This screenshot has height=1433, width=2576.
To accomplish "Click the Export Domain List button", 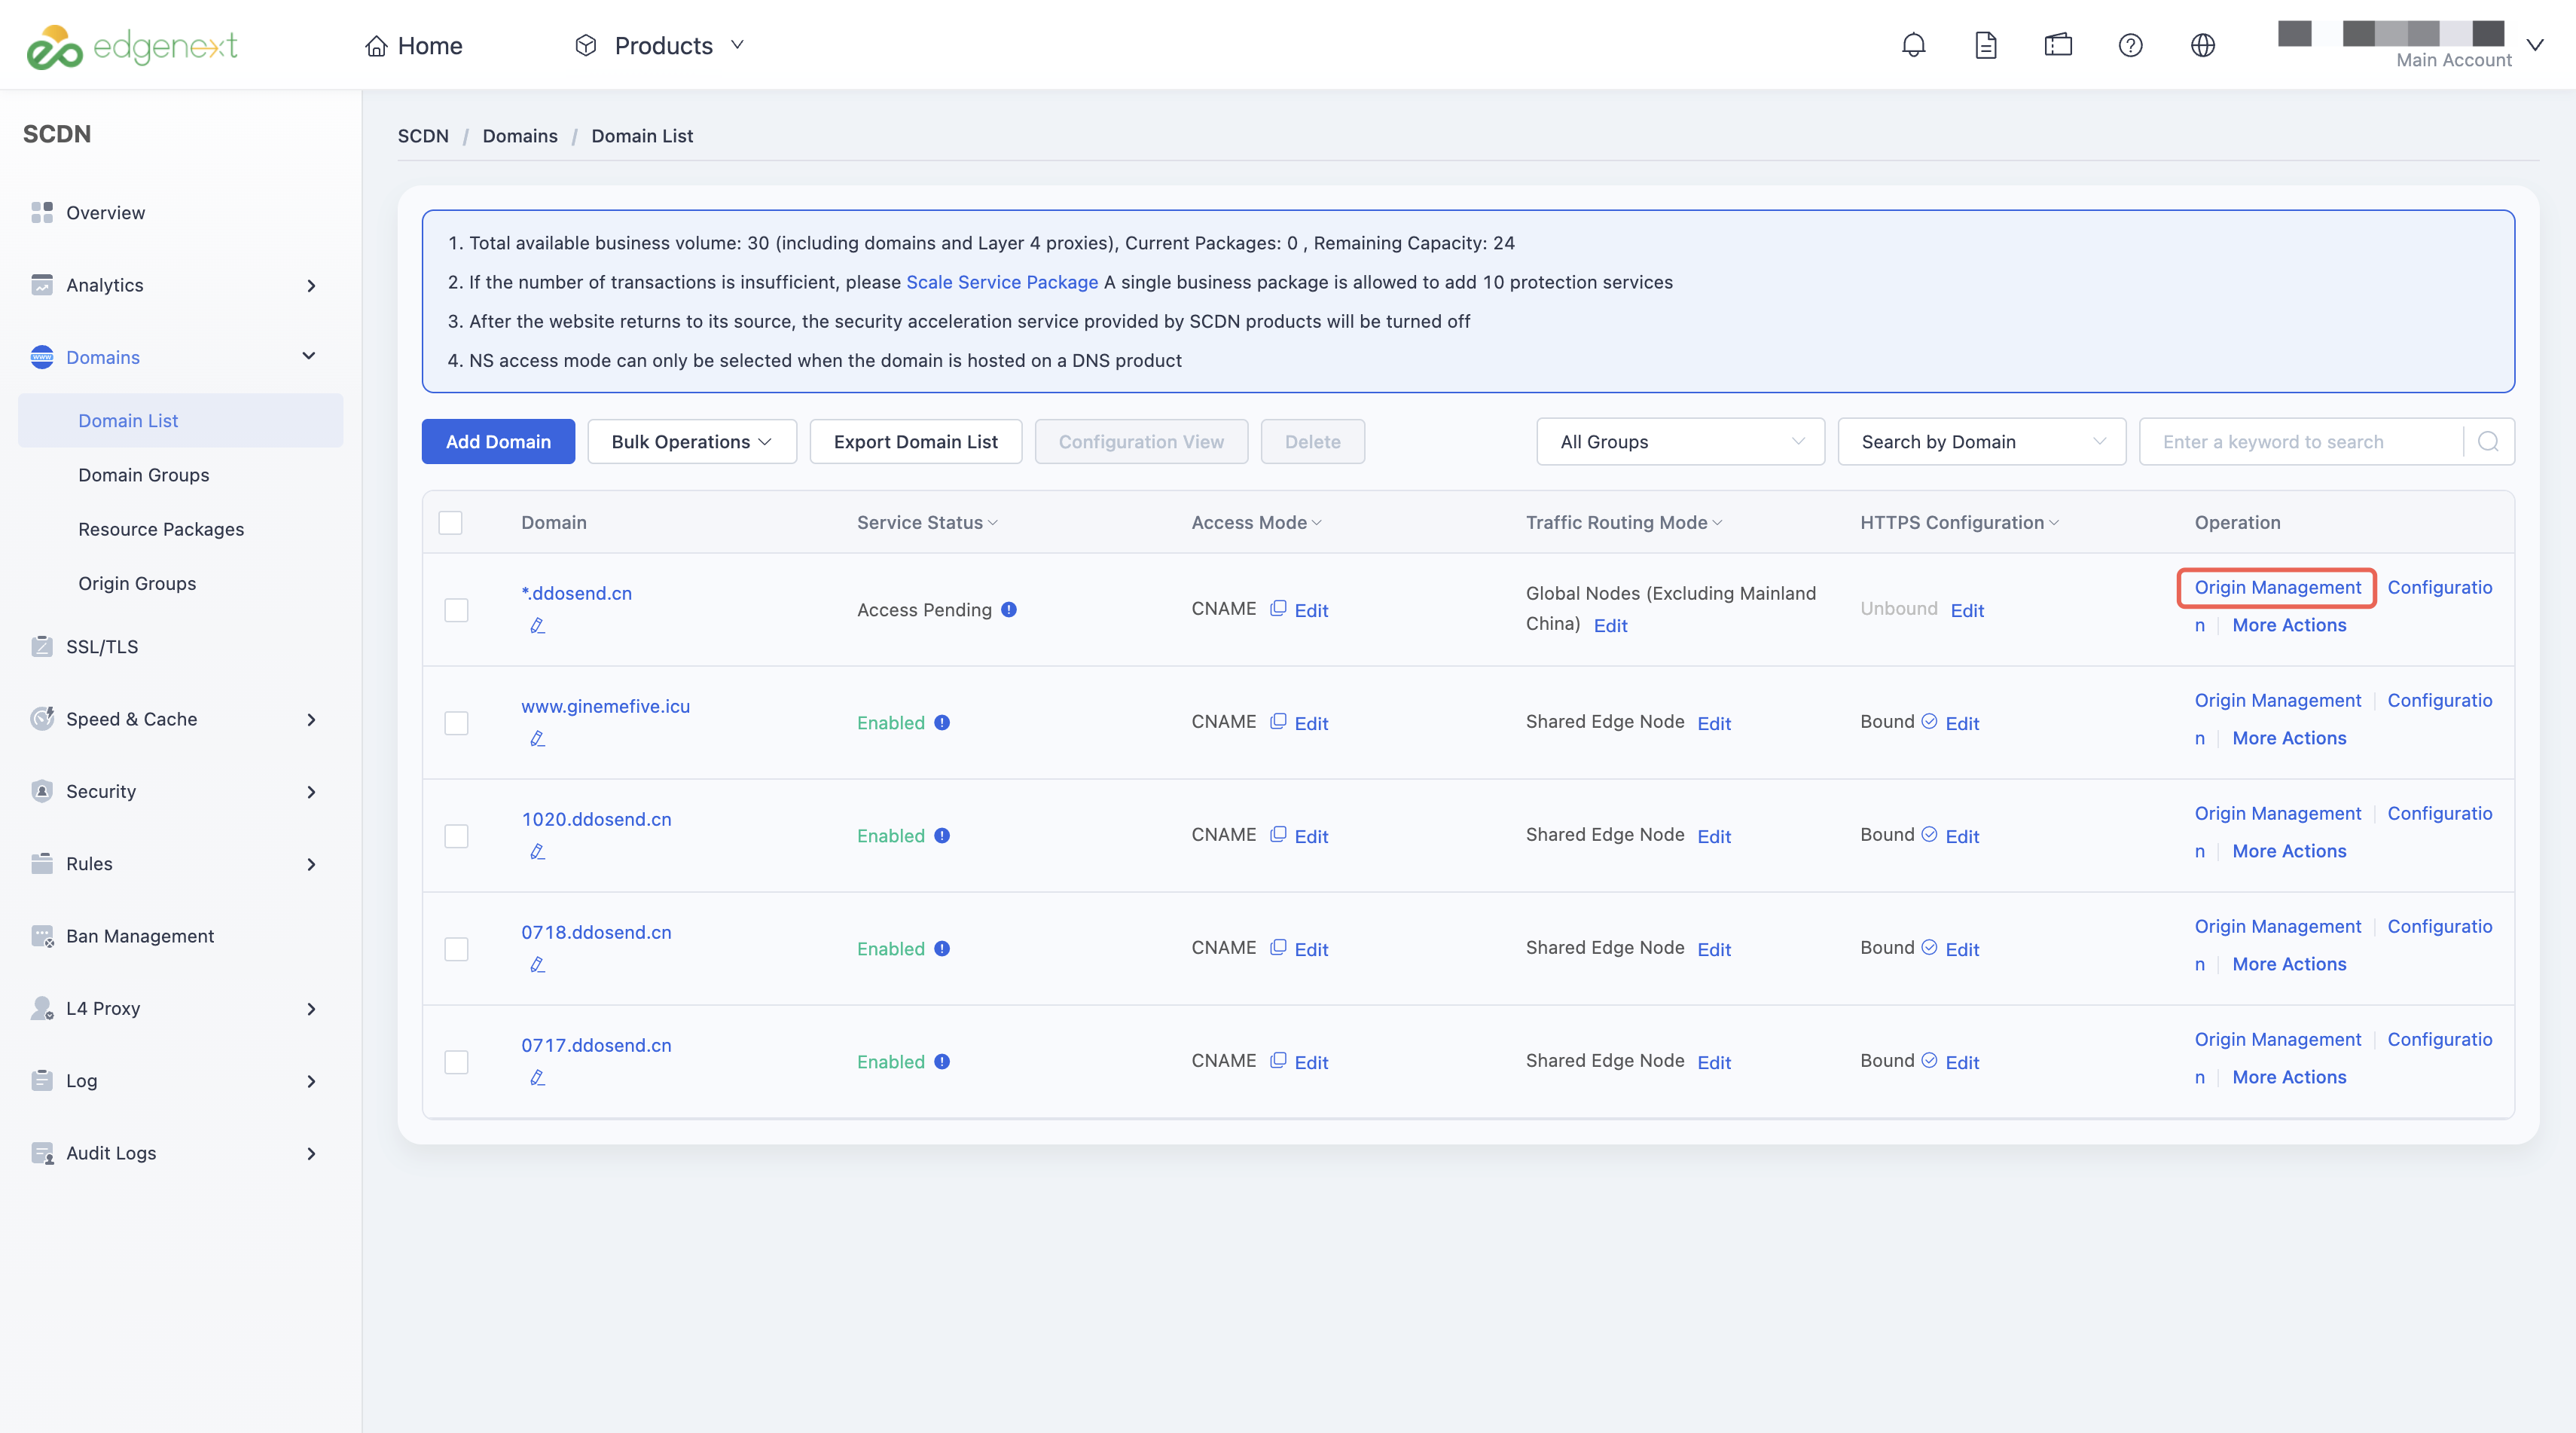I will pyautogui.click(x=916, y=442).
